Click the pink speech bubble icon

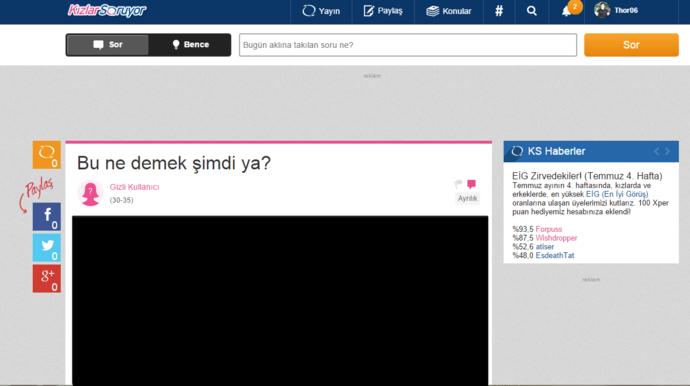[471, 184]
